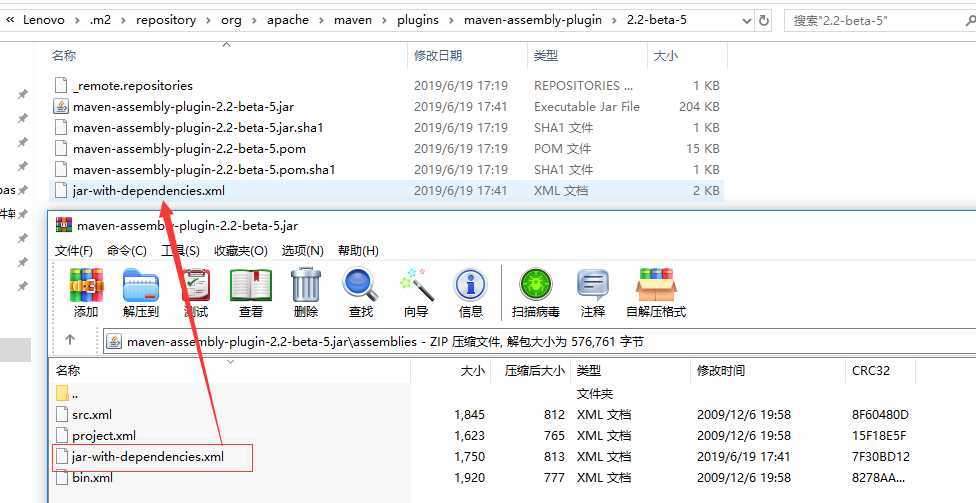Viewport: 976px width, 503px height.
Task: Click the Wizard (向导) wand icon
Action: pyautogui.click(x=416, y=286)
